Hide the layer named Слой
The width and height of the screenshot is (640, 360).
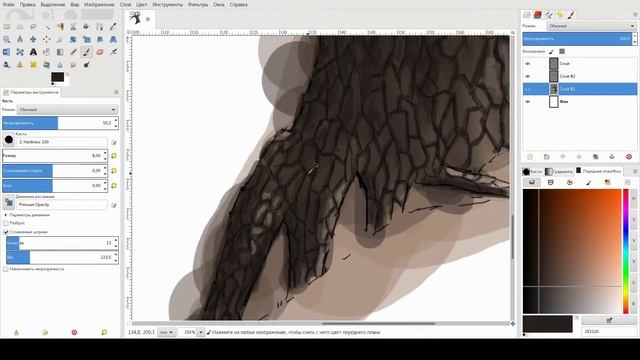[527, 64]
